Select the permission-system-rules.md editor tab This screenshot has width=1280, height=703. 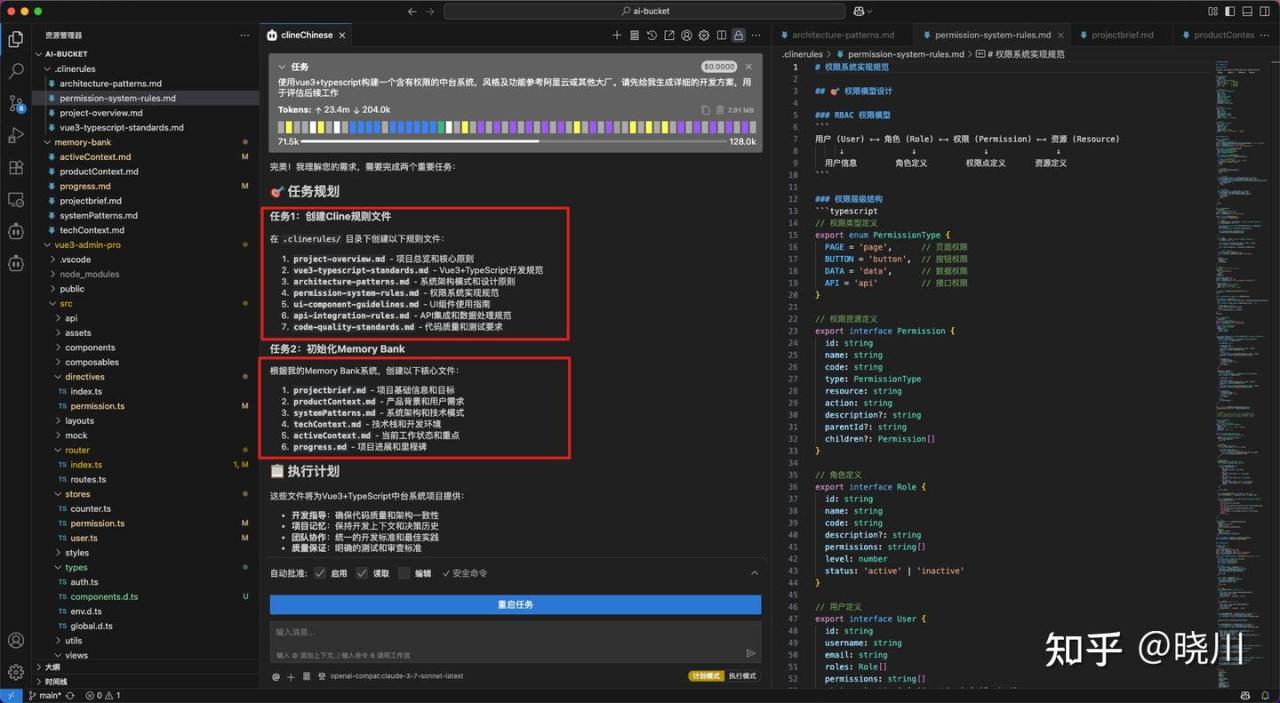click(x=990, y=35)
